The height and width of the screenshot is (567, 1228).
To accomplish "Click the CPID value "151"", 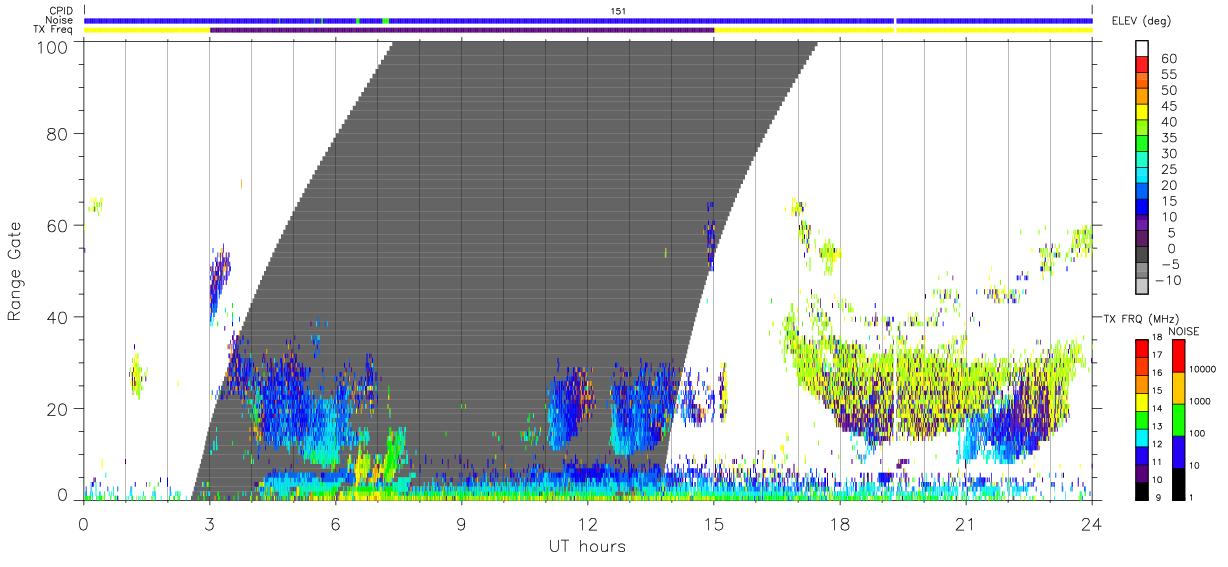I will coord(618,11).
